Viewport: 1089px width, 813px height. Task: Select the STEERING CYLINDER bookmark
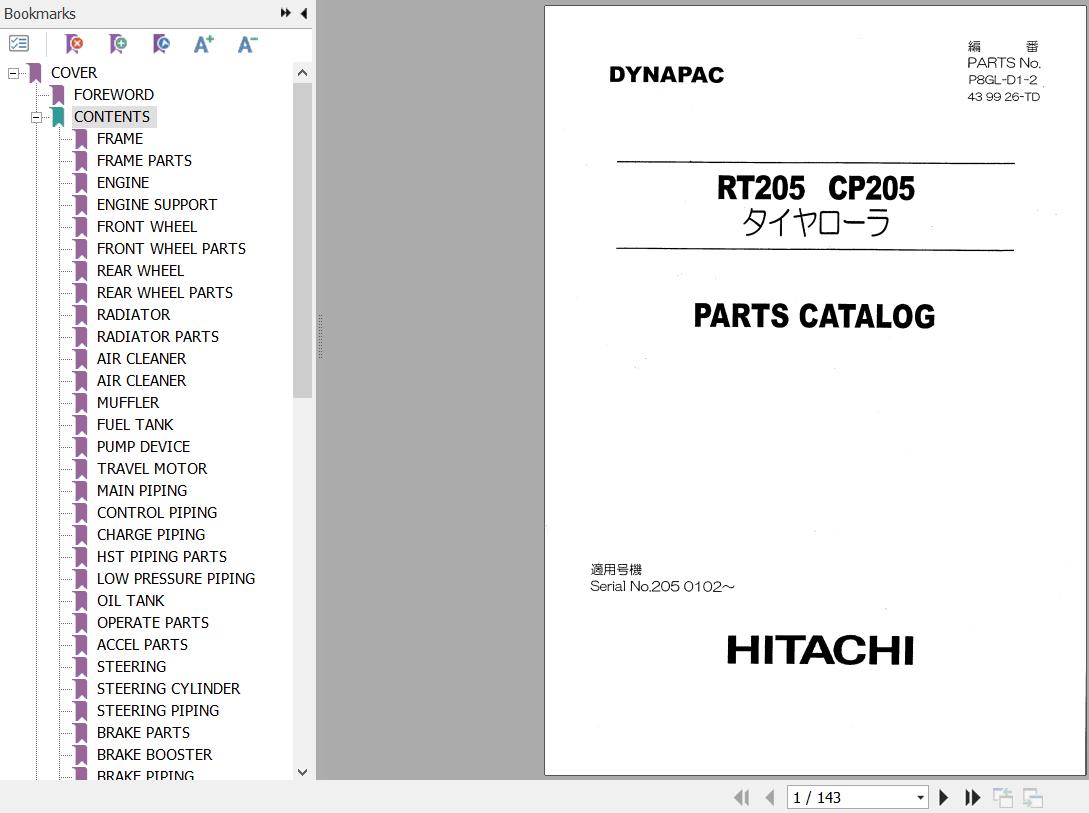[168, 689]
